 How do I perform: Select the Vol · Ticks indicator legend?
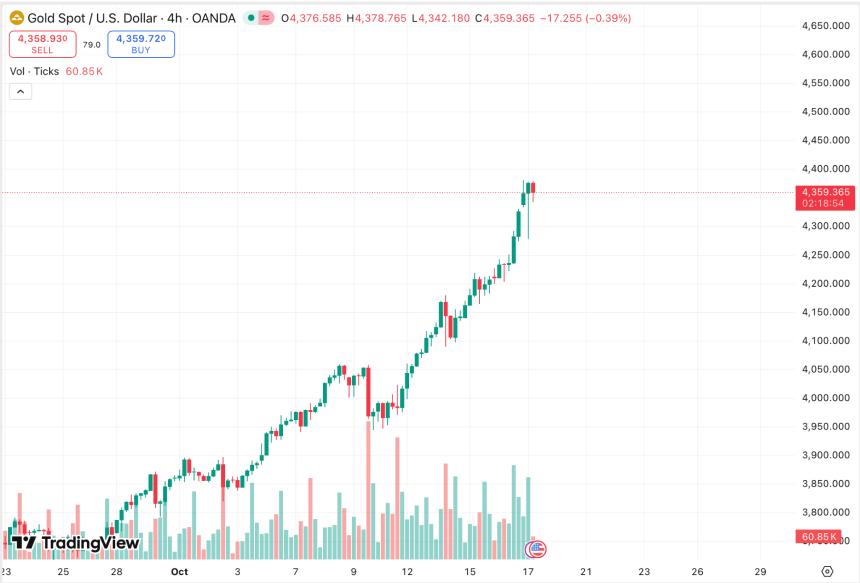tap(34, 71)
